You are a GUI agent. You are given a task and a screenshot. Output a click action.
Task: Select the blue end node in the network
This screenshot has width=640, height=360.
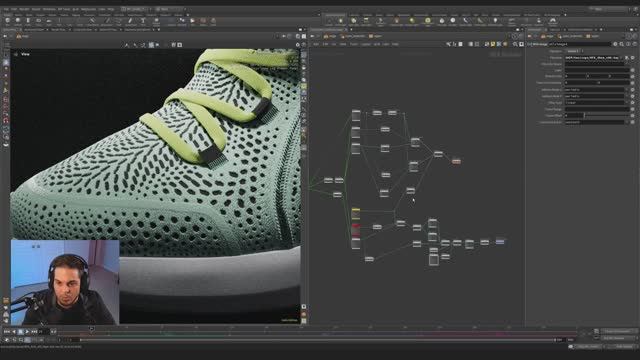pos(500,242)
